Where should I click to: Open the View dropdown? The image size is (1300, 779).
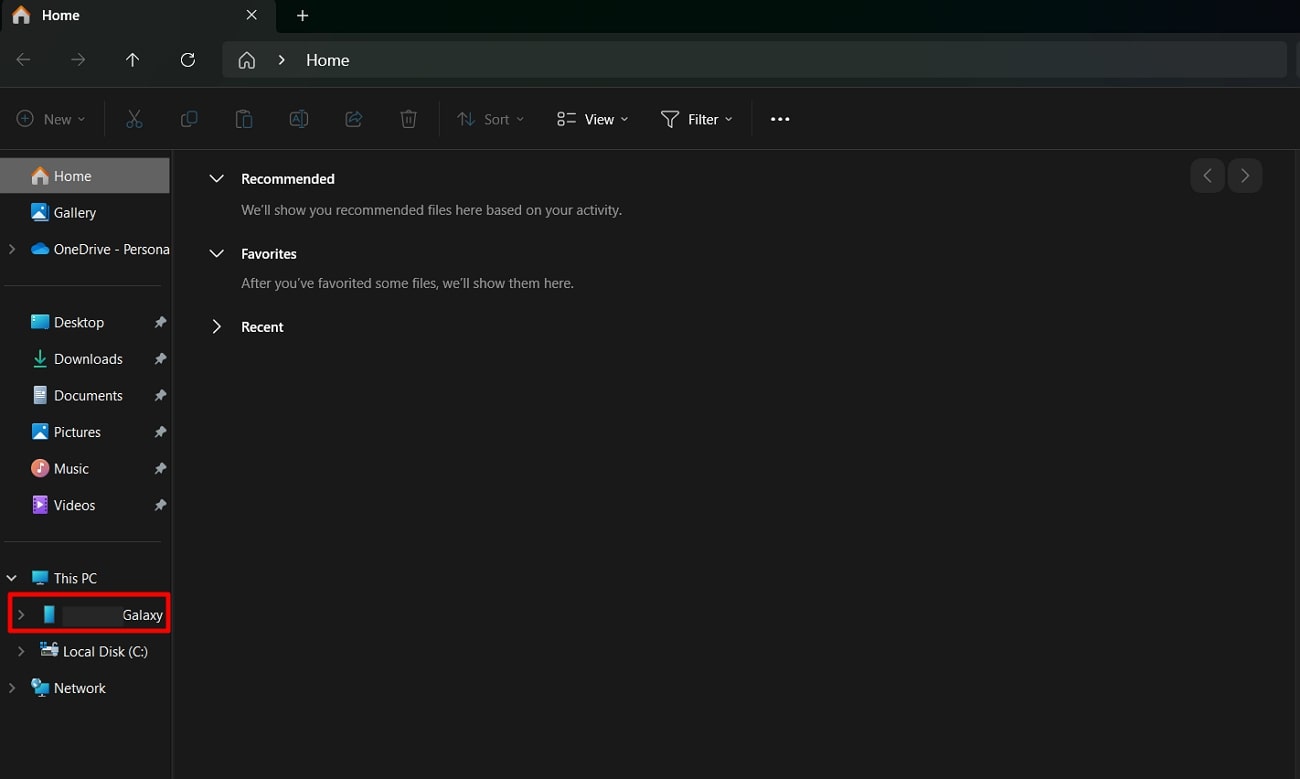(x=592, y=118)
